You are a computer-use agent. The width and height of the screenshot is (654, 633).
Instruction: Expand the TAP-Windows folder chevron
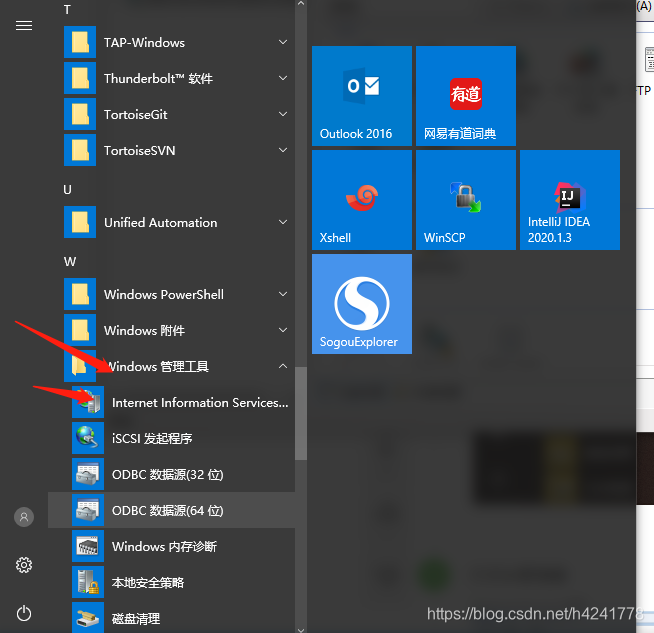pyautogui.click(x=283, y=42)
